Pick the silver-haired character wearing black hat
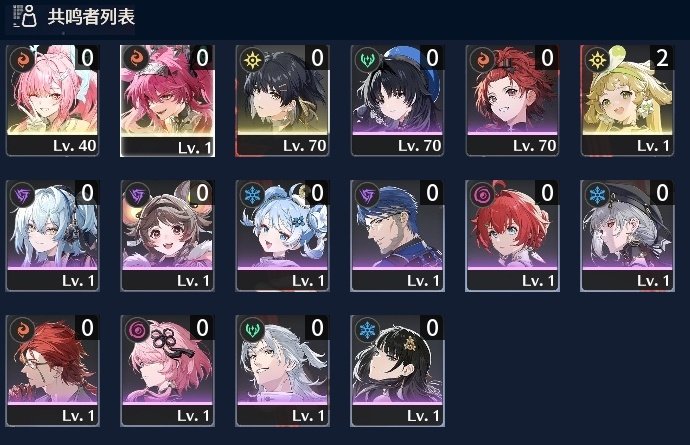 (627, 235)
